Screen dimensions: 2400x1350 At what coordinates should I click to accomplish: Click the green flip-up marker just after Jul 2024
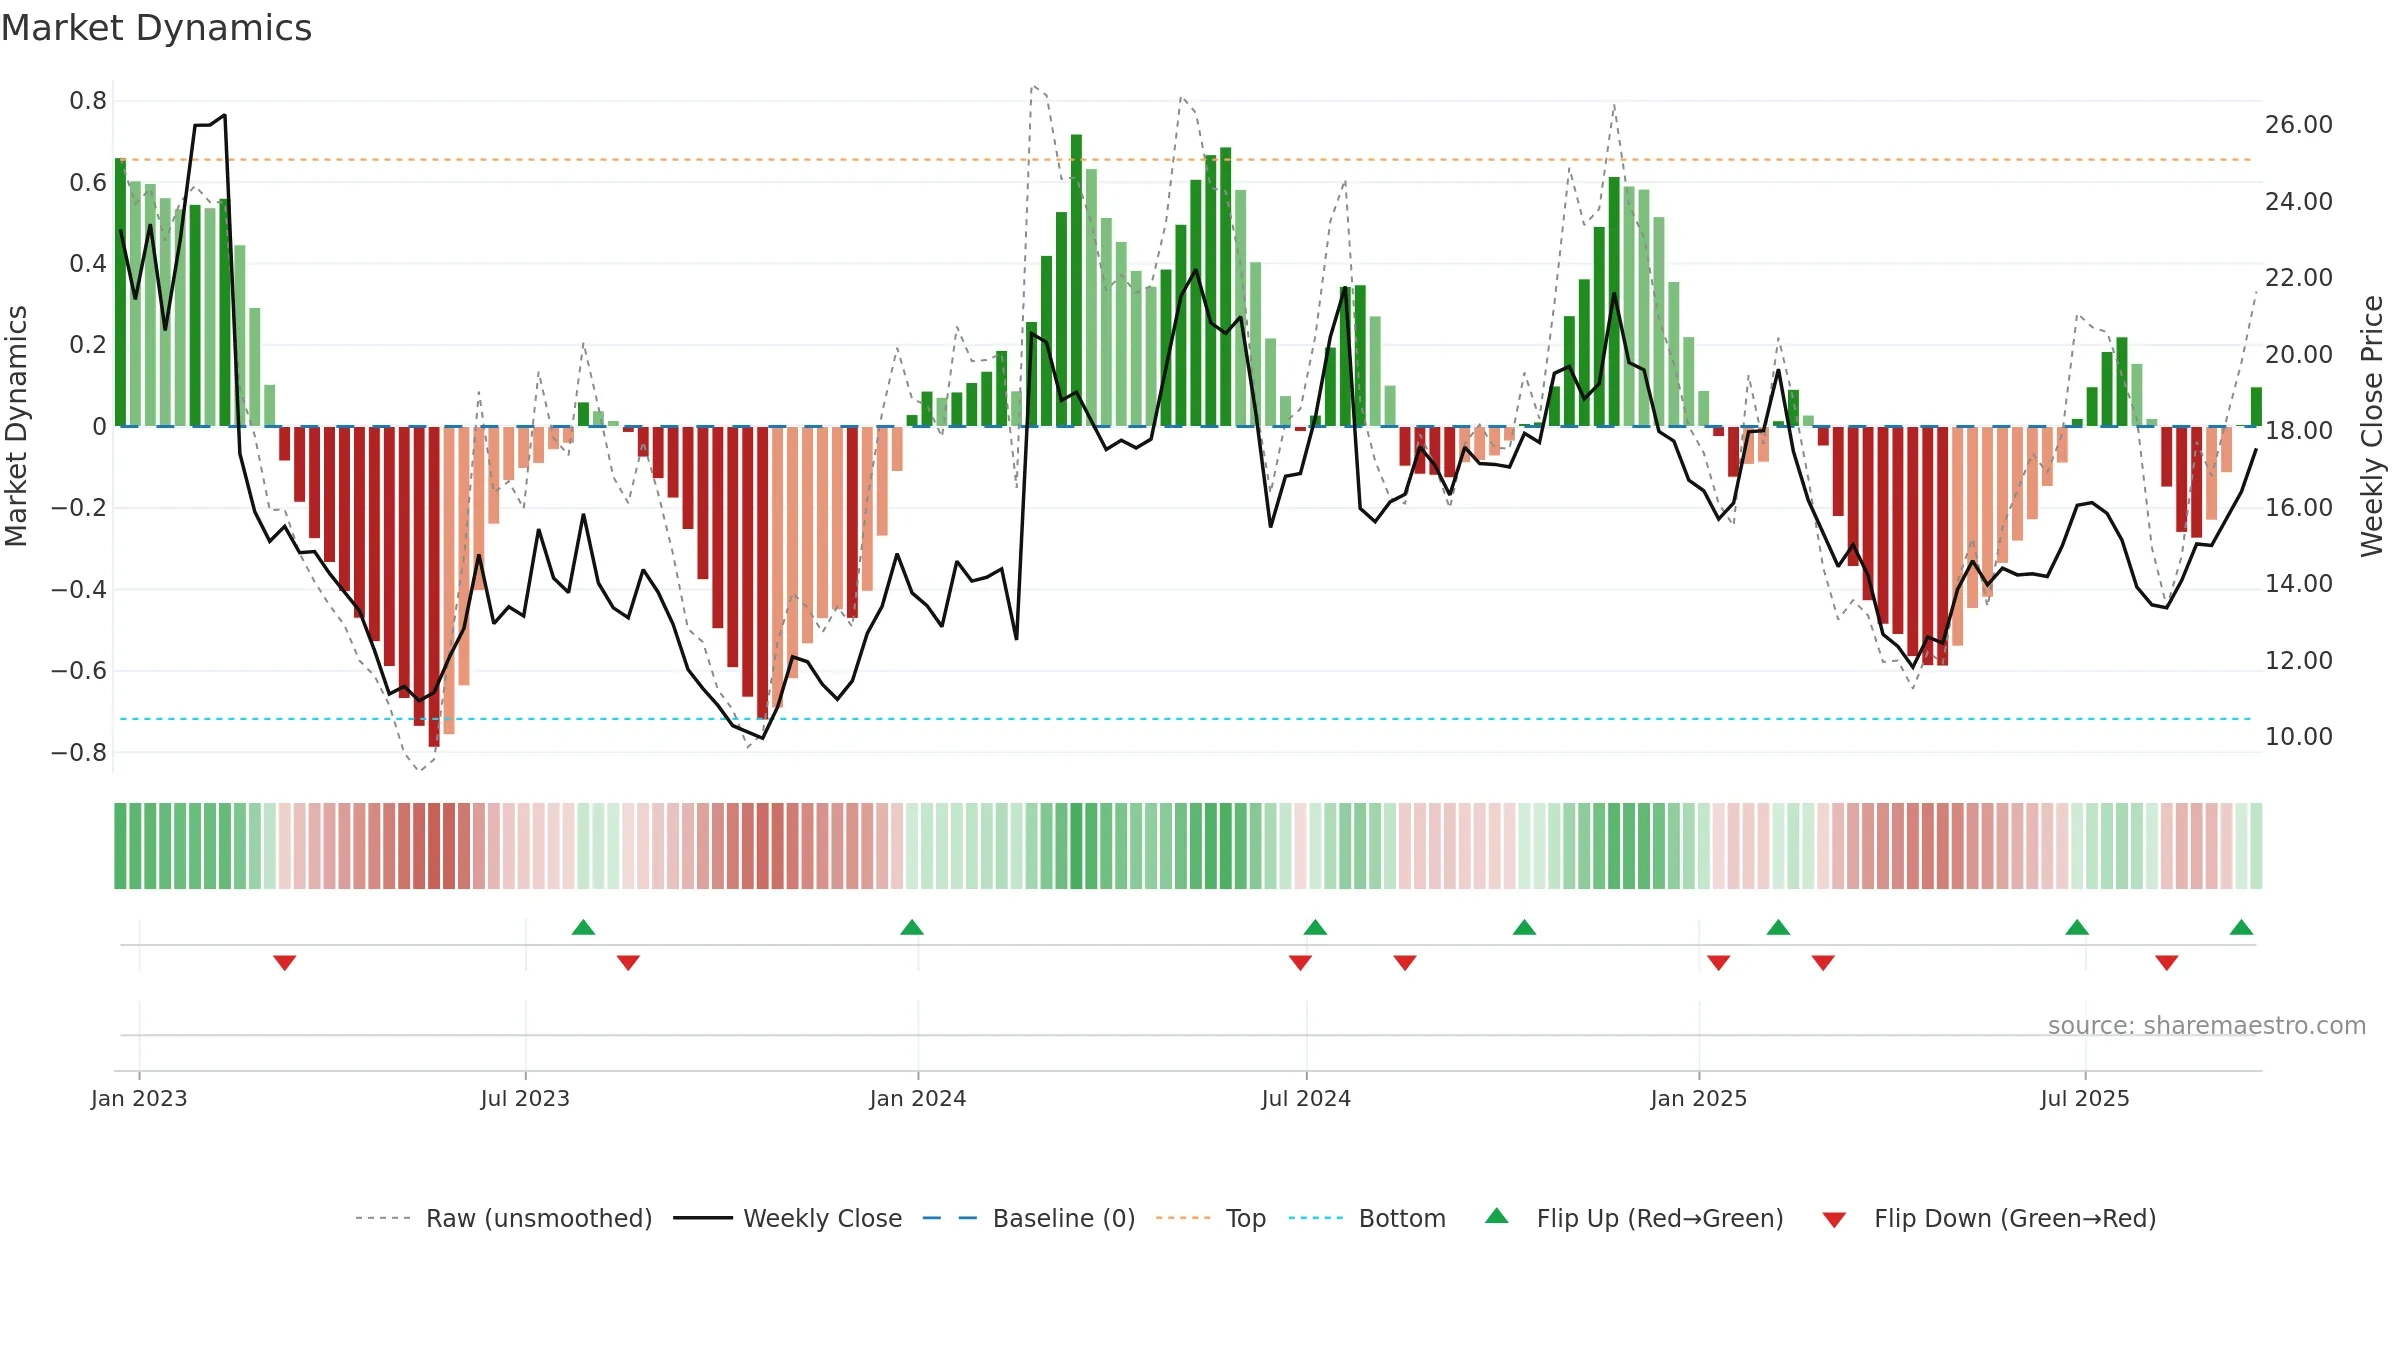(1315, 927)
